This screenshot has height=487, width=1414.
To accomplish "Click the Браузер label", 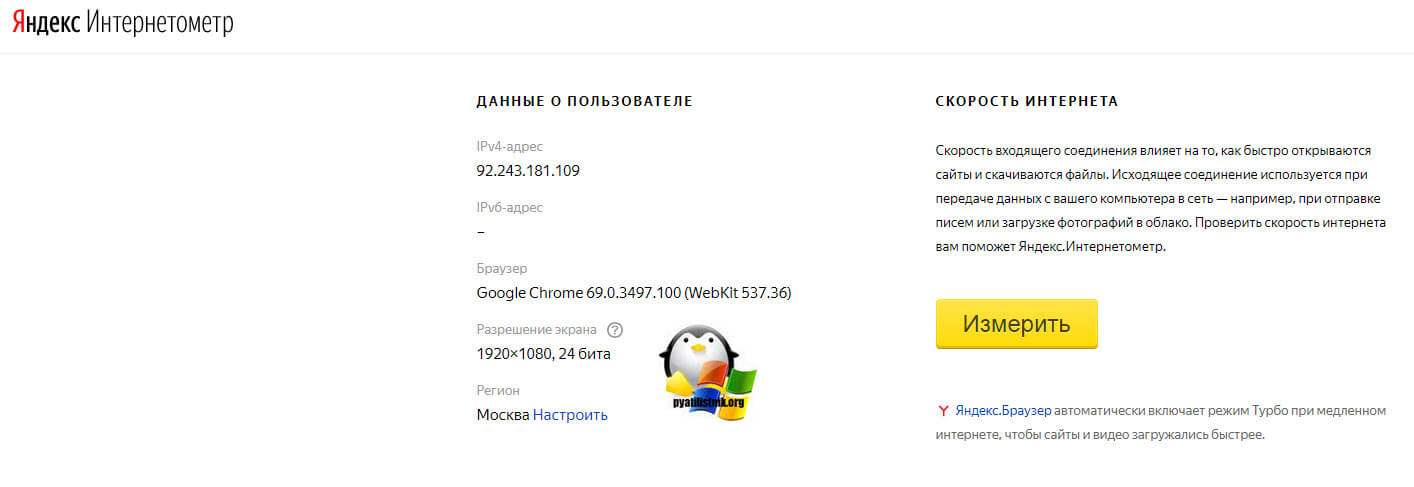I will pos(502,268).
